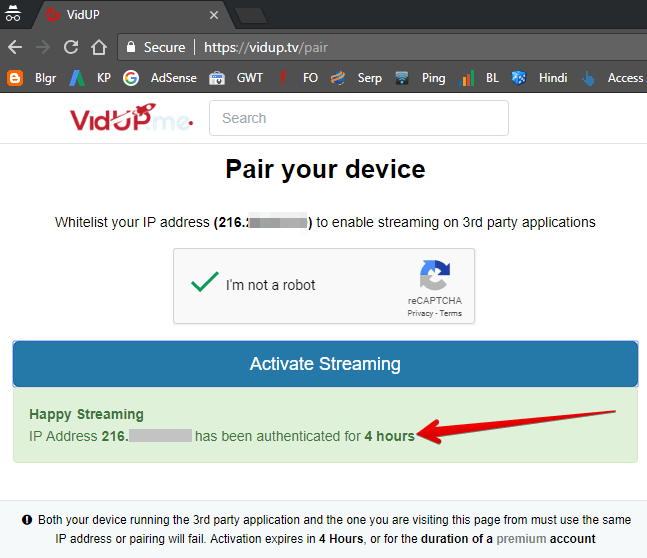Click the browser back arrow
The height and width of the screenshot is (558, 647).
coord(15,47)
